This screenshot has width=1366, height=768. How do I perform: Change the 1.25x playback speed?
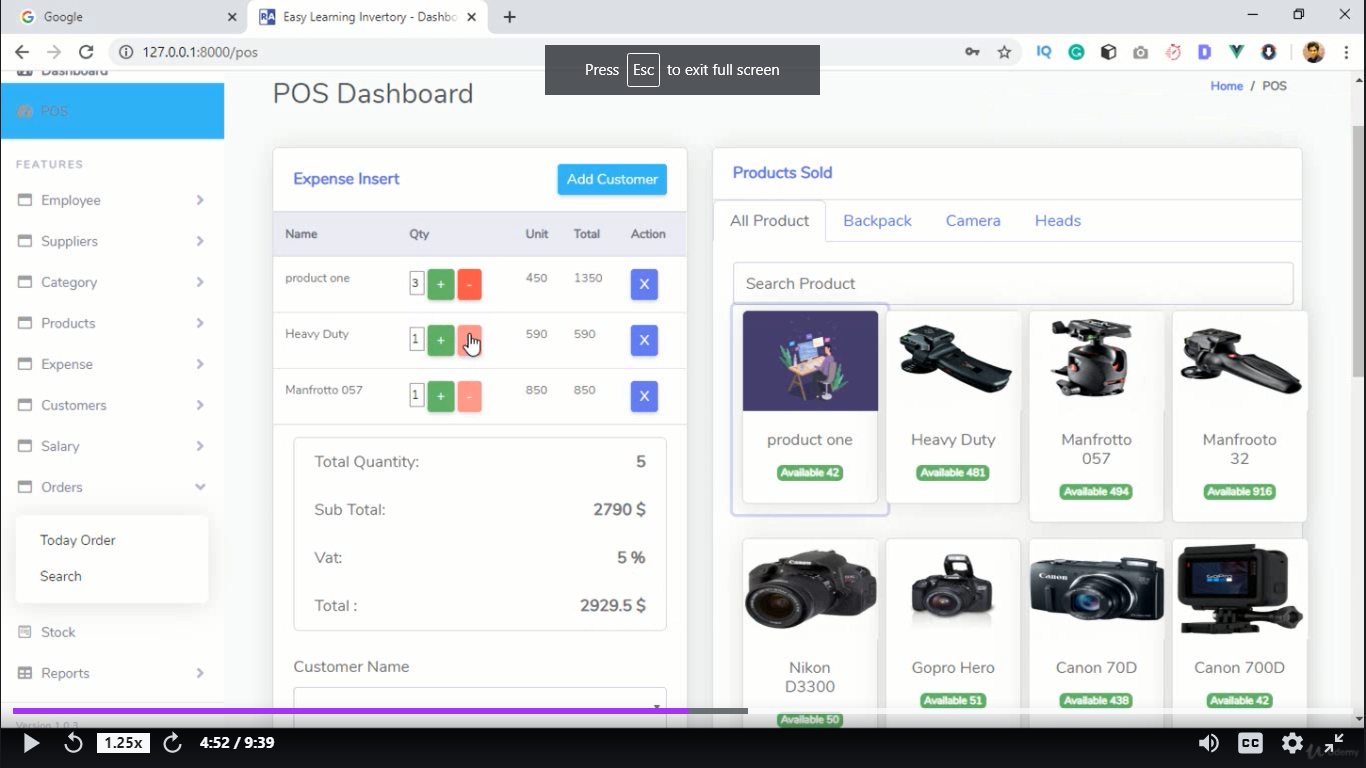click(123, 743)
